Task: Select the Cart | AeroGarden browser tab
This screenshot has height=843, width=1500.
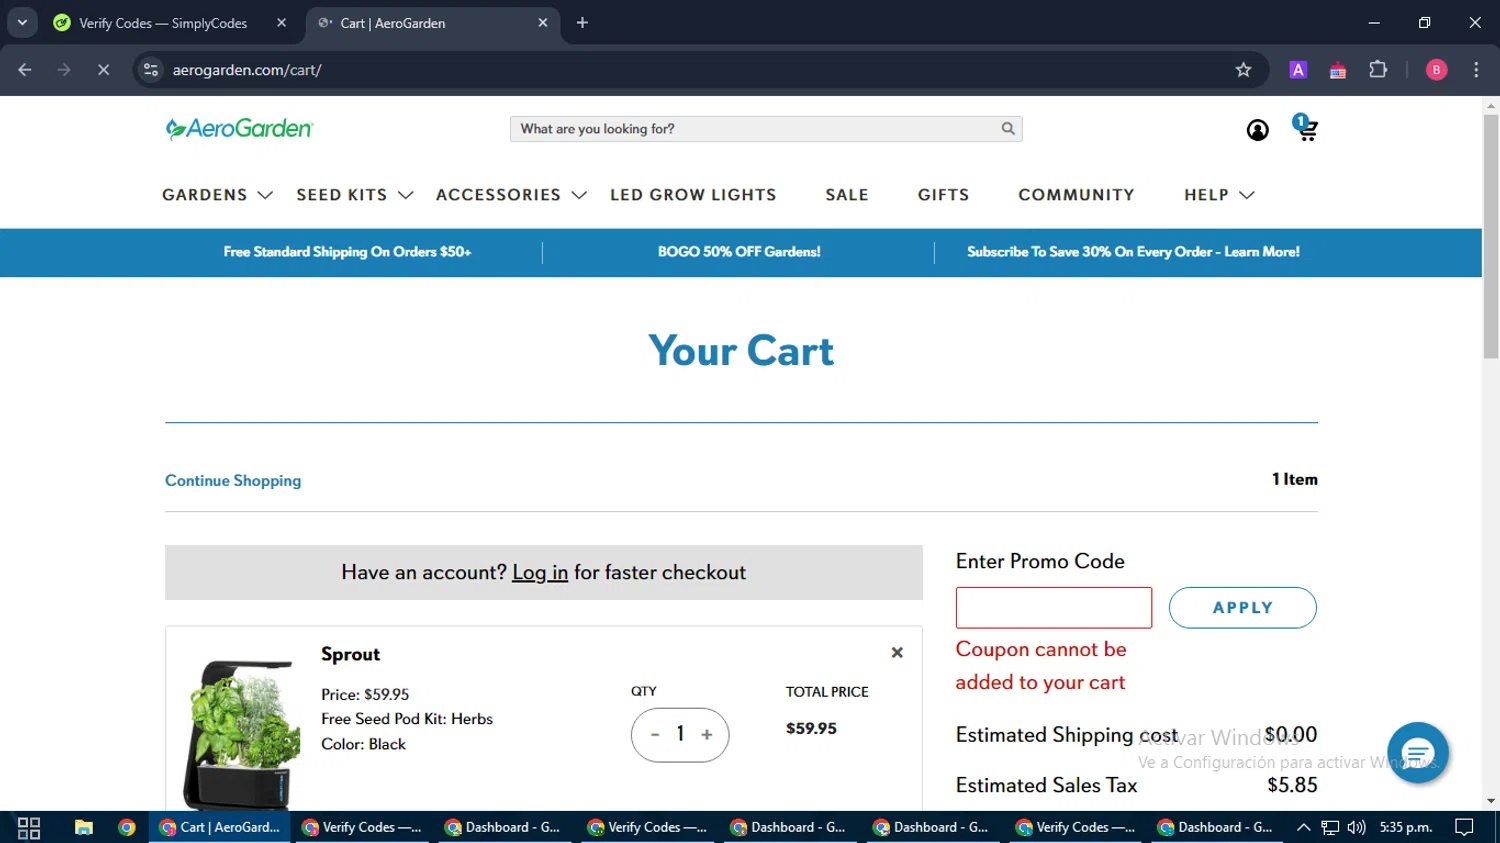Action: pyautogui.click(x=432, y=23)
